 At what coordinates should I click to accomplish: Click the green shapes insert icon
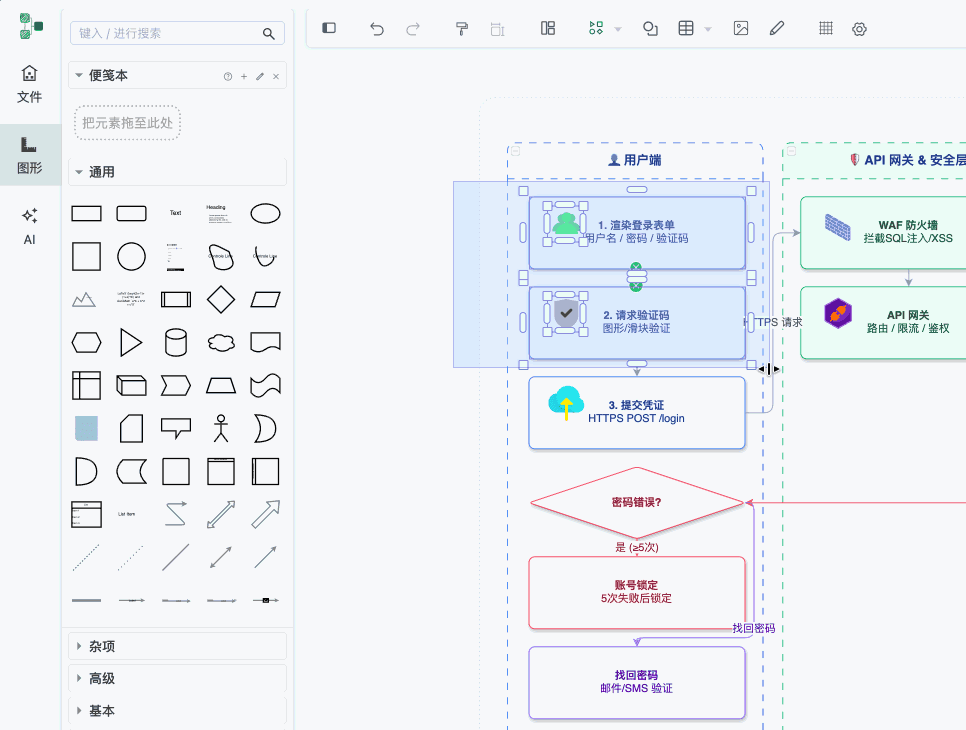(596, 29)
